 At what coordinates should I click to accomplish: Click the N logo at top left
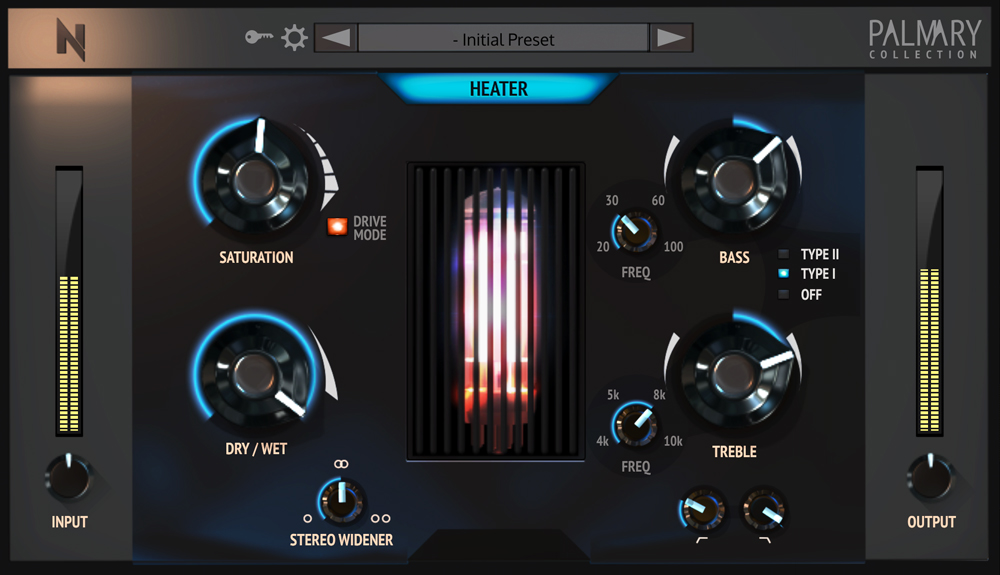71,40
